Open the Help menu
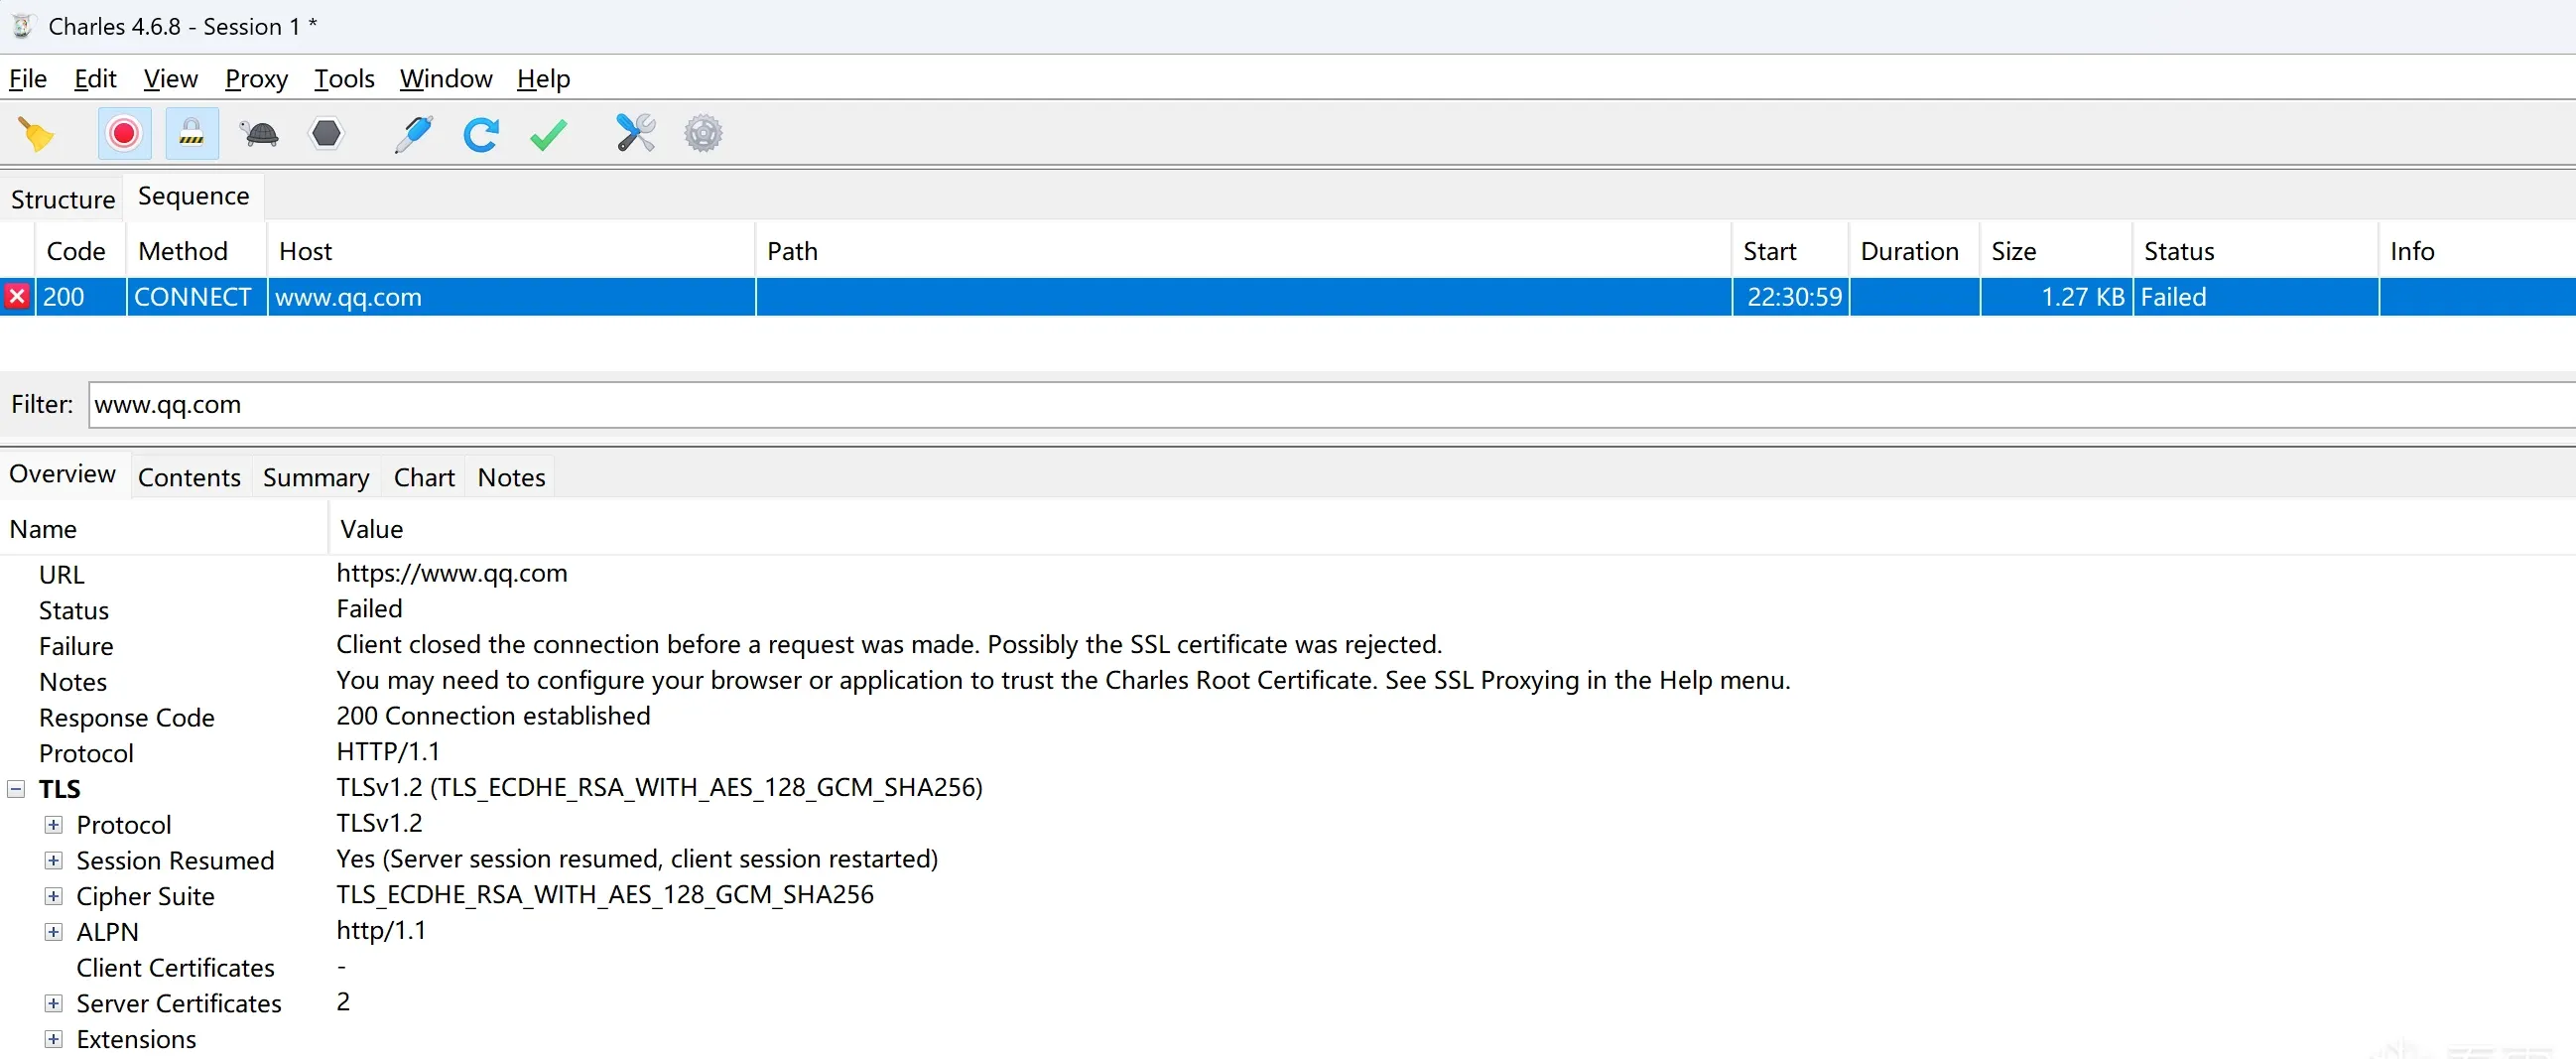Viewport: 2576px width, 1059px height. 543,78
